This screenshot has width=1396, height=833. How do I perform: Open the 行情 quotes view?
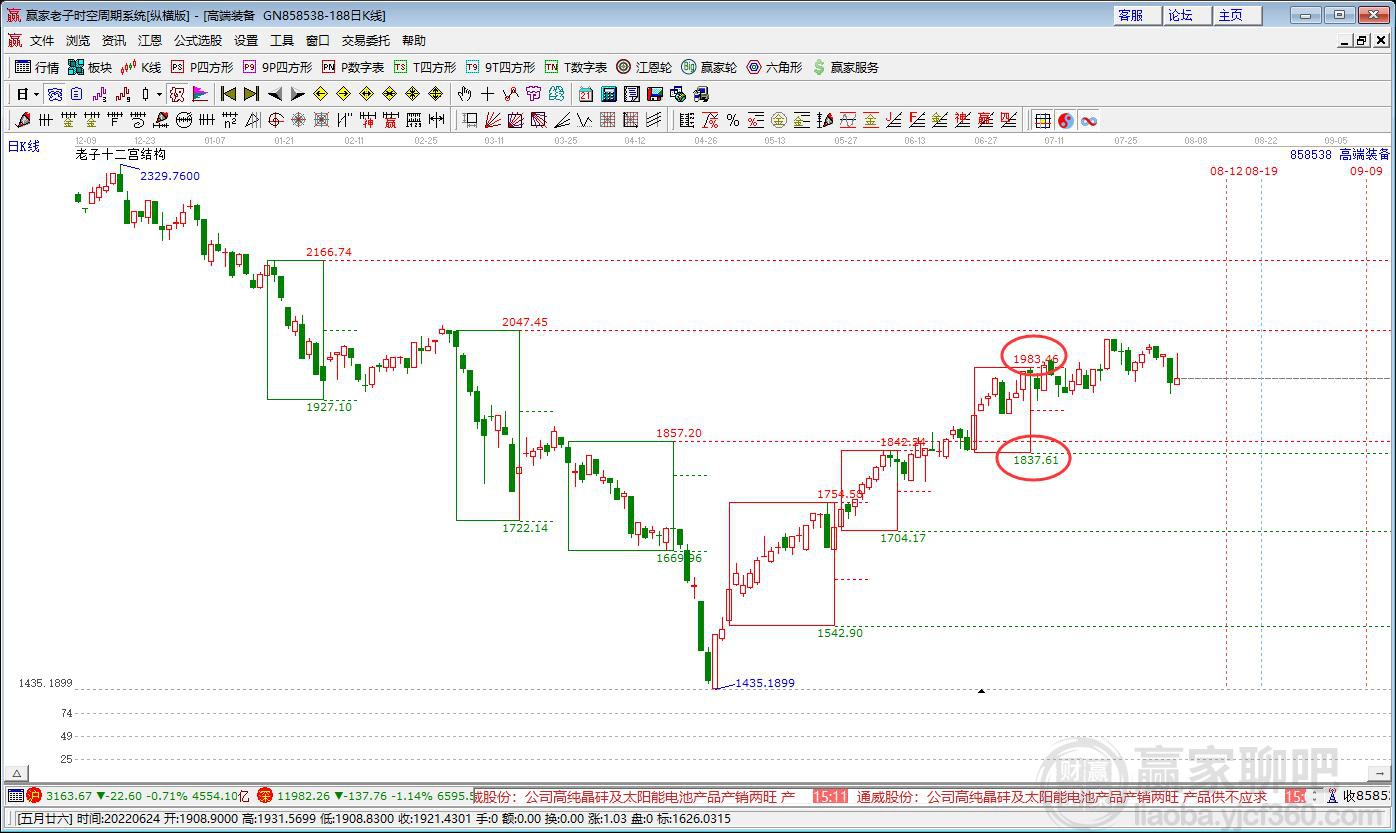tap(38, 67)
